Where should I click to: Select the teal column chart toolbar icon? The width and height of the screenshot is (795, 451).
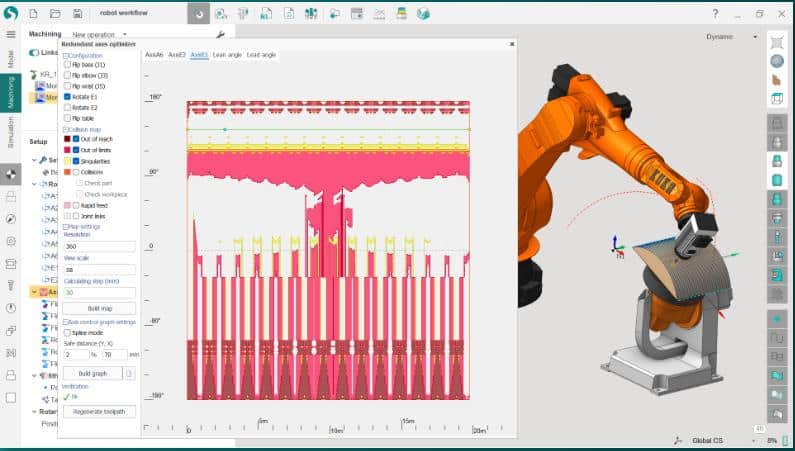tap(311, 14)
